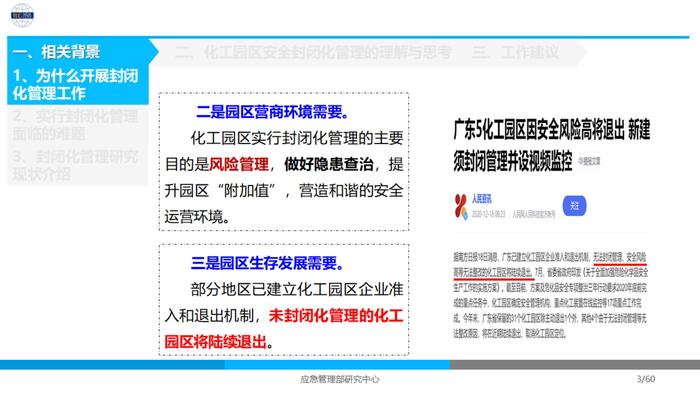
Task: Select 1、为什么开展封闭化管理工作 sidebar item
Action: coord(75,84)
